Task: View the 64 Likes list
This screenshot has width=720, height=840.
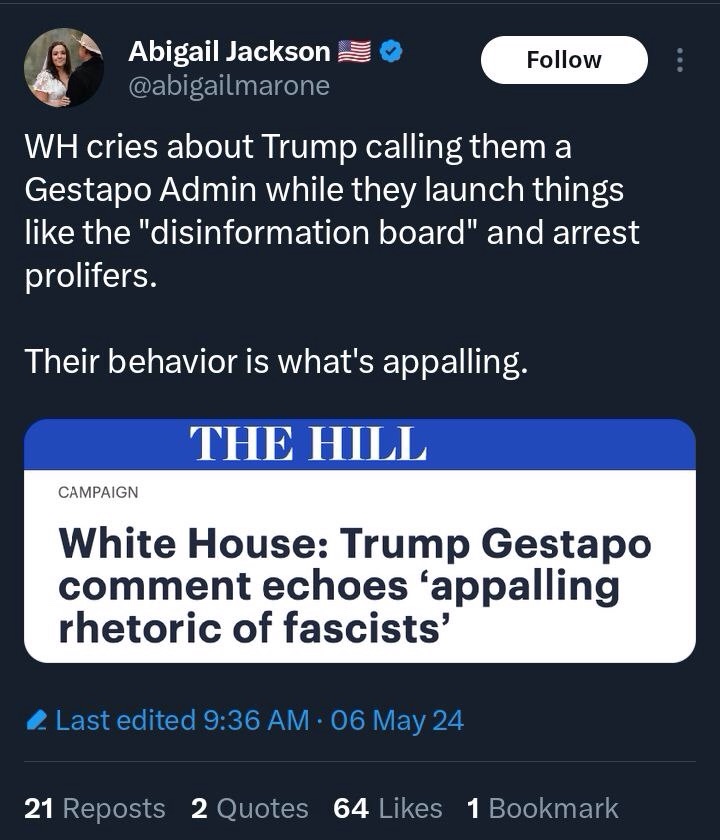Action: point(388,808)
